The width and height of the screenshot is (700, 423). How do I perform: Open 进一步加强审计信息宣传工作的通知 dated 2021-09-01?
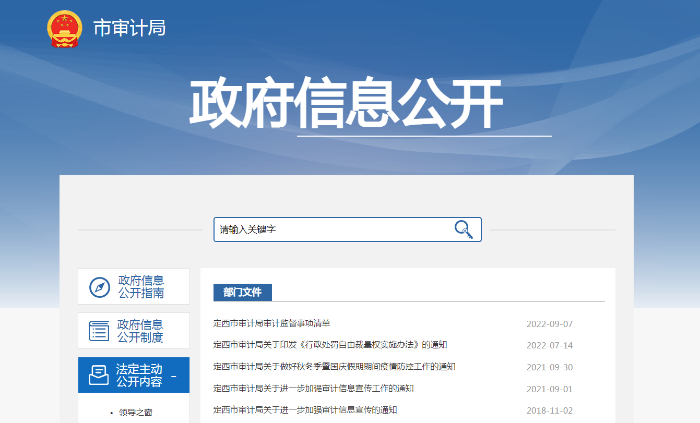click(314, 388)
